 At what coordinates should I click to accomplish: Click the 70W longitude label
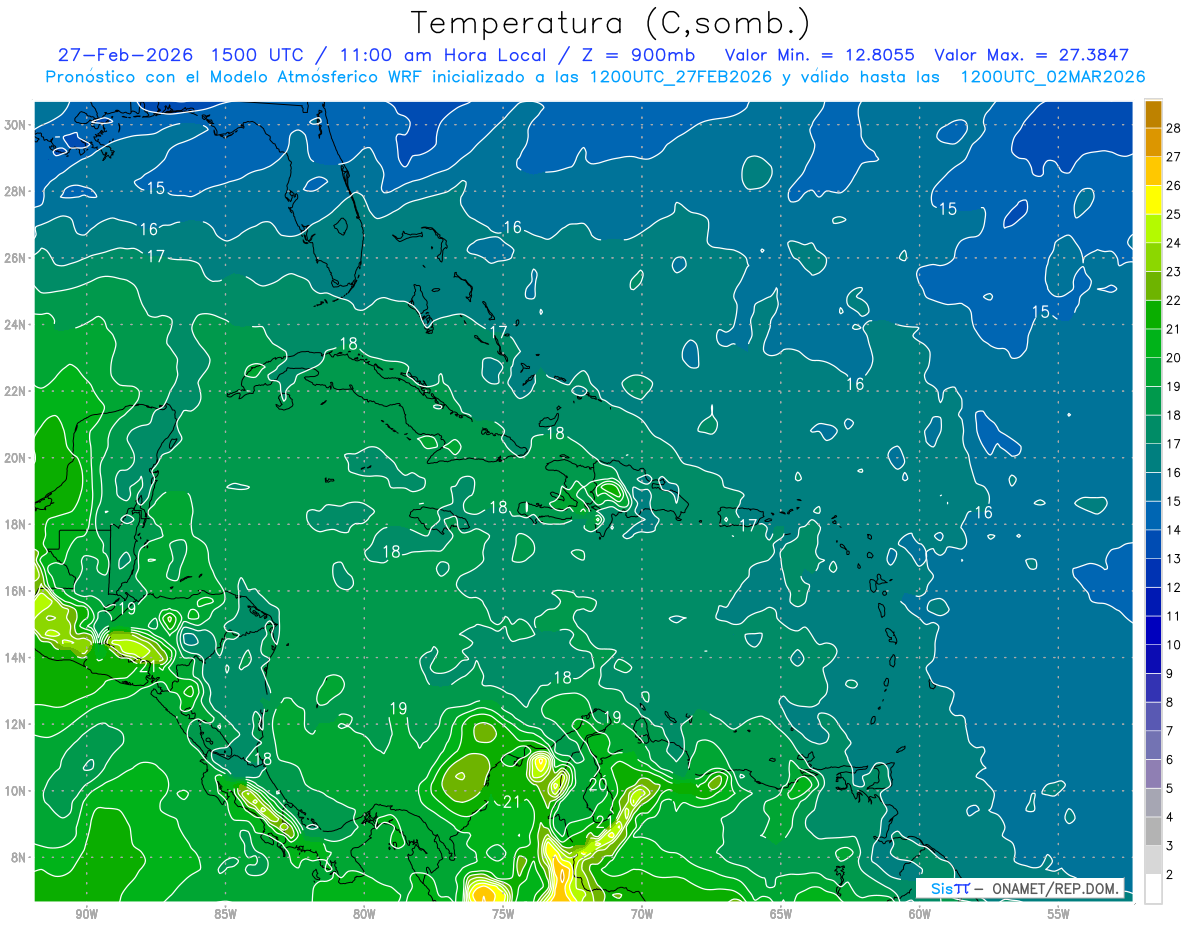pos(642,914)
